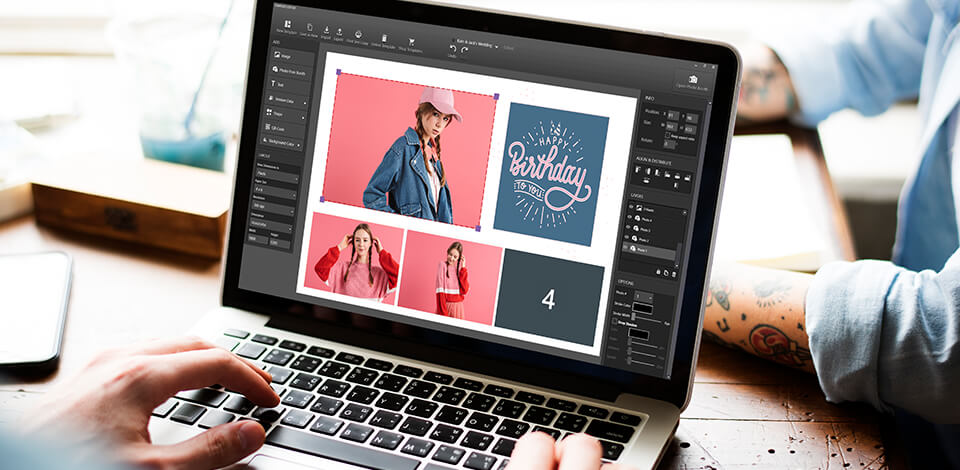Click the Size H field

coord(690,130)
